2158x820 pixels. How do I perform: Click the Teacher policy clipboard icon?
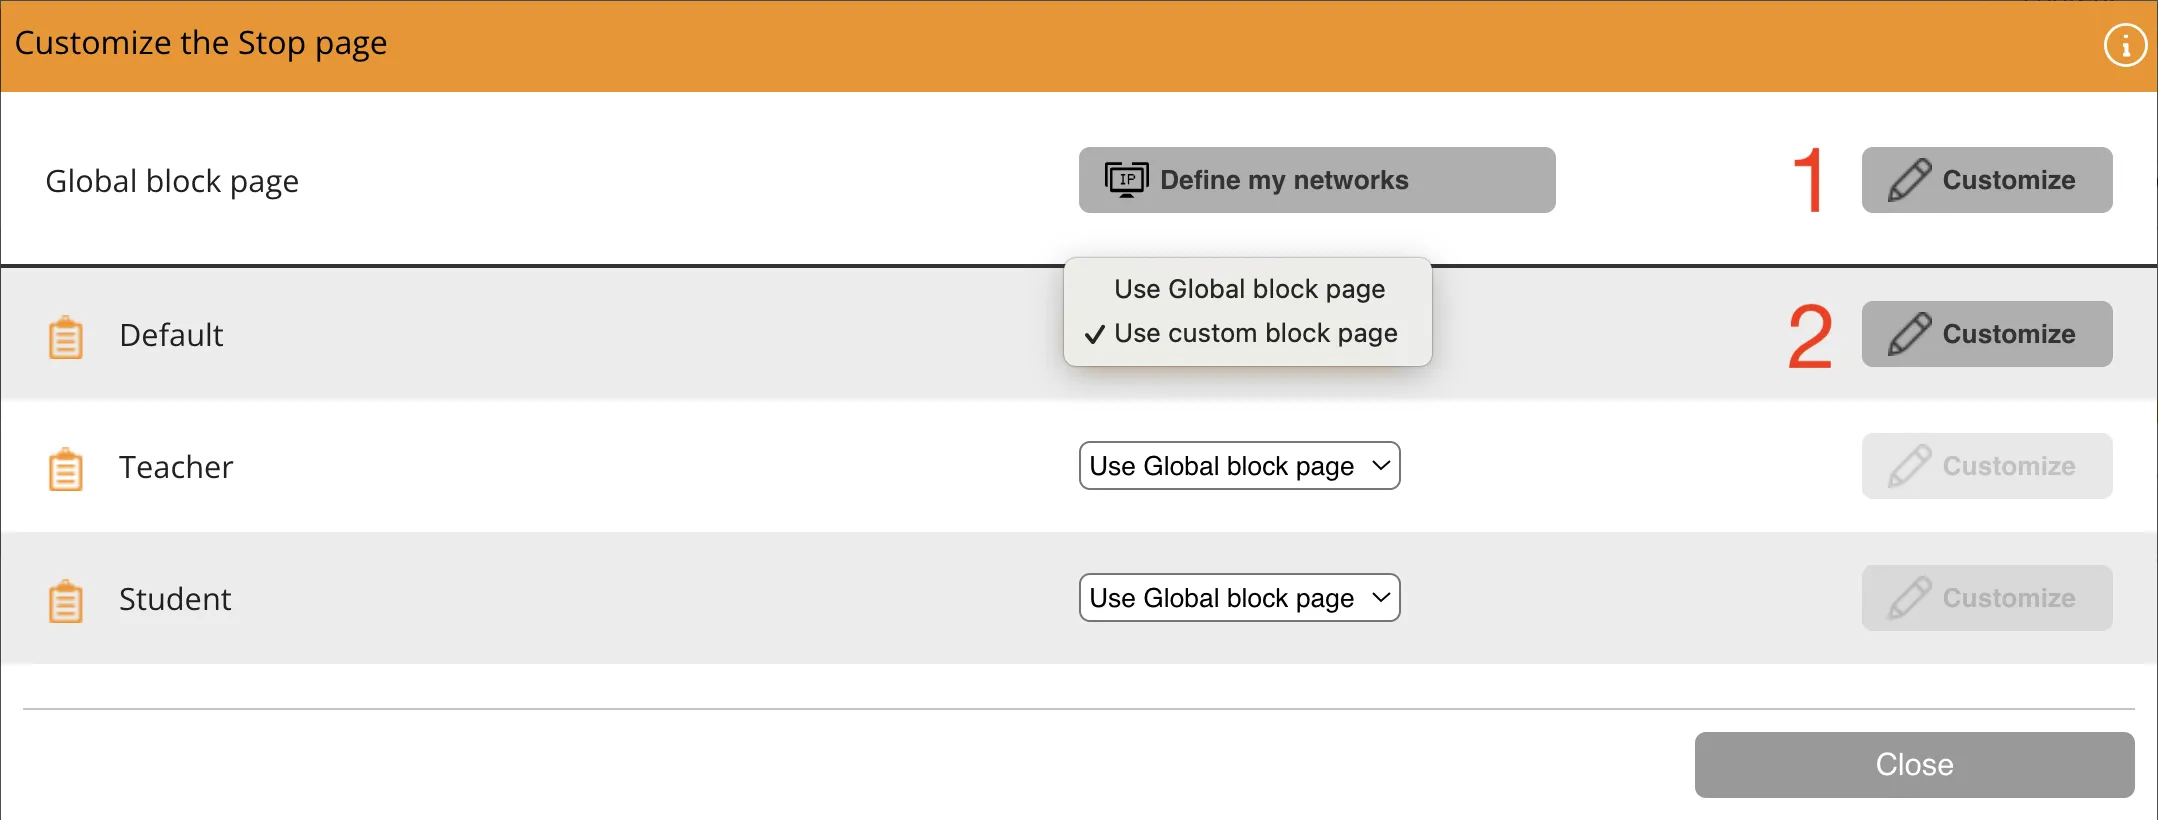point(66,469)
